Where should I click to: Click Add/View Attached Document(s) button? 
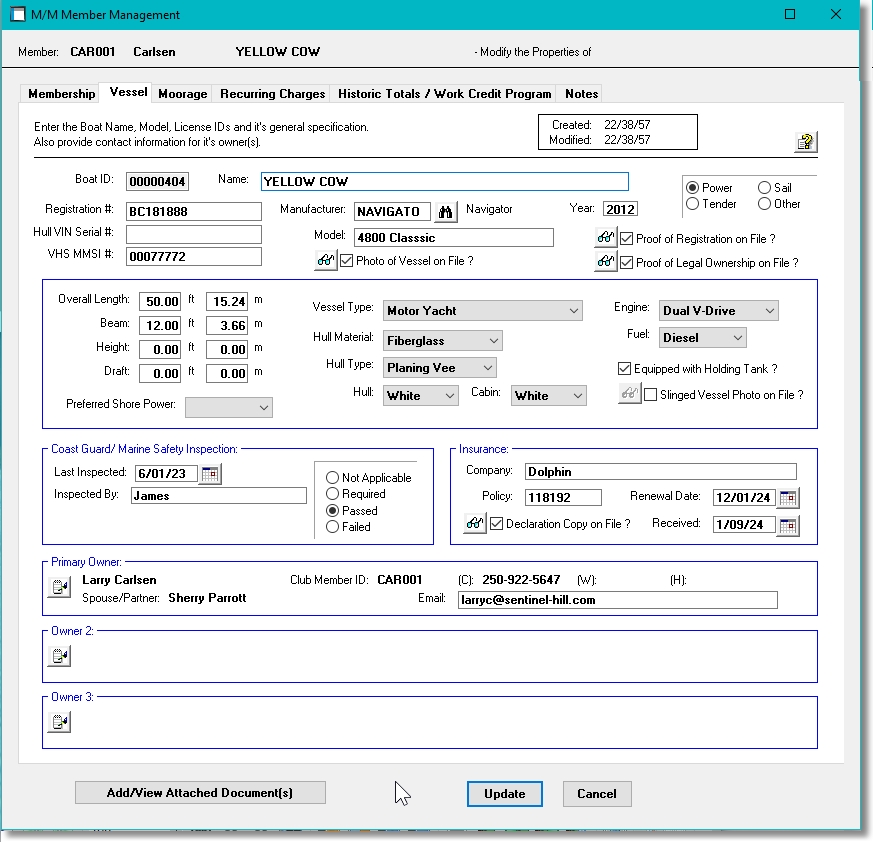pos(200,793)
